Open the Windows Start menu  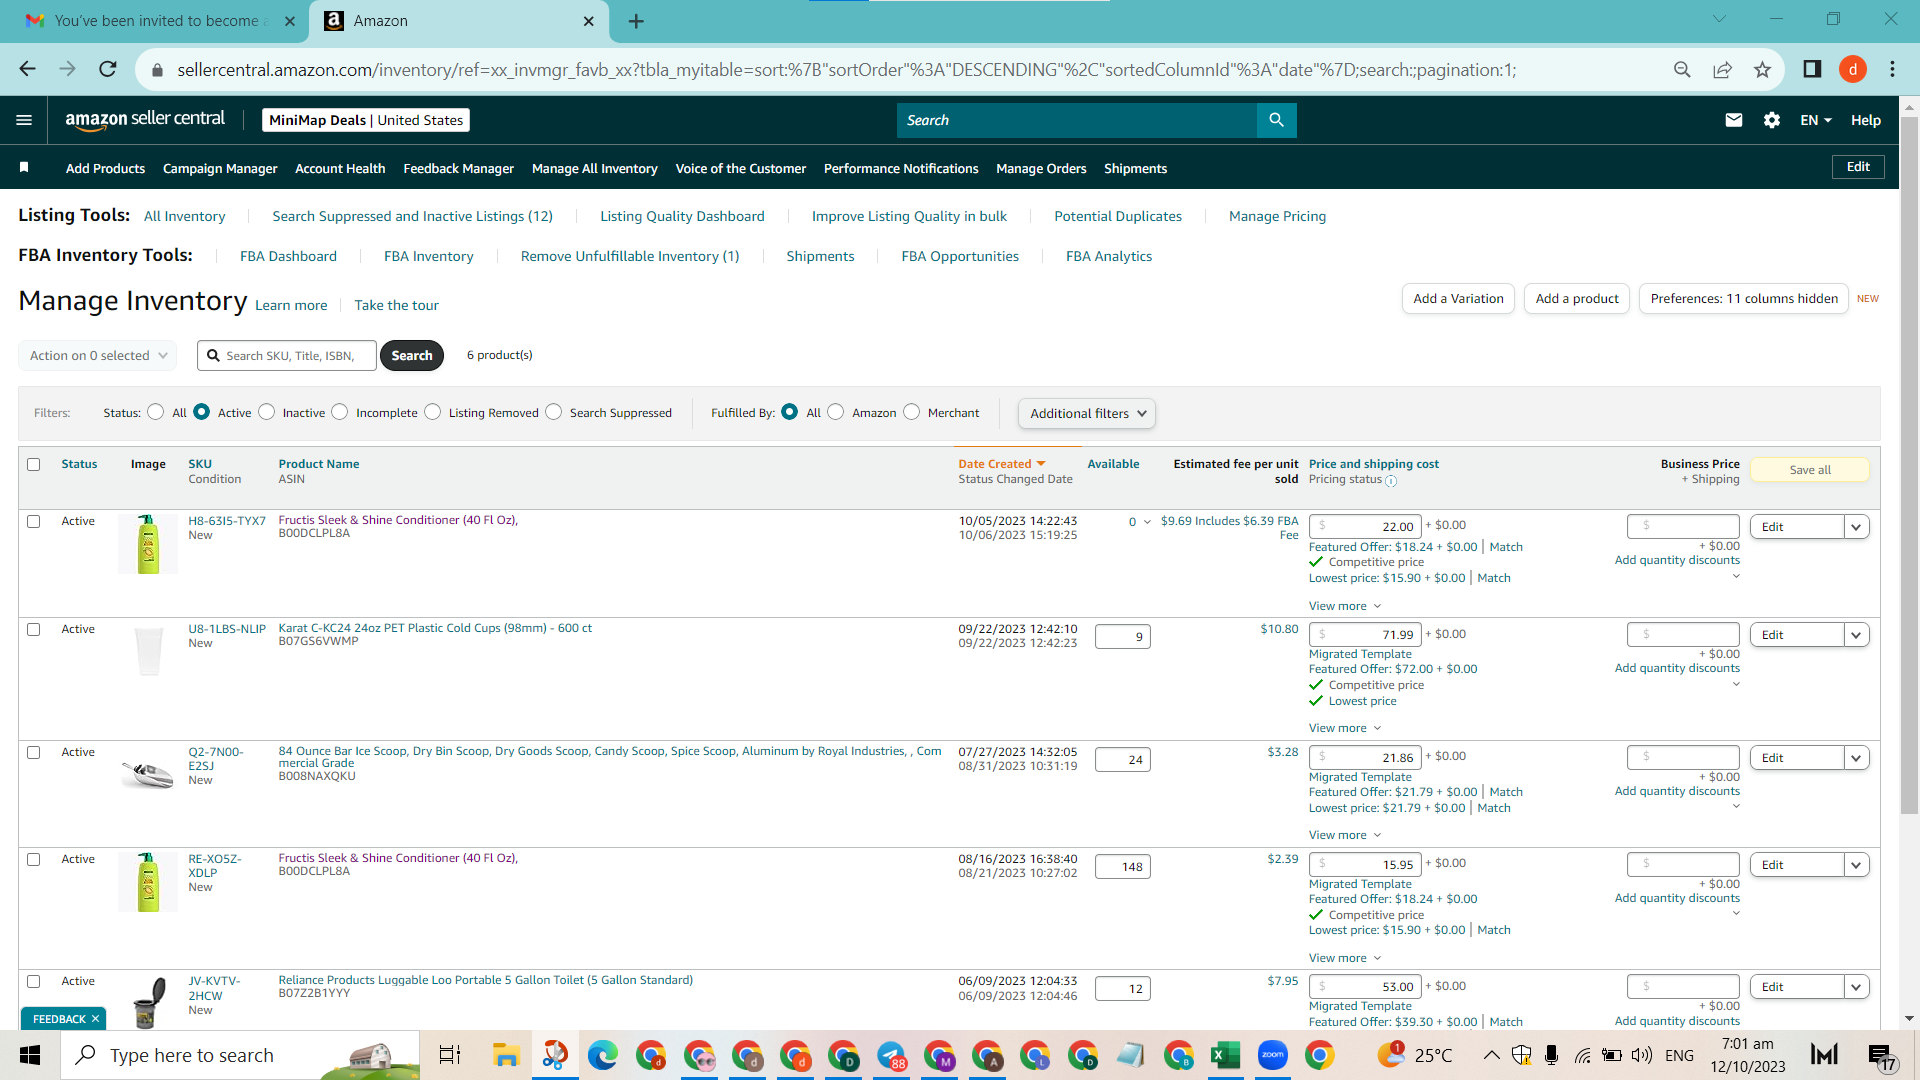click(30, 1055)
